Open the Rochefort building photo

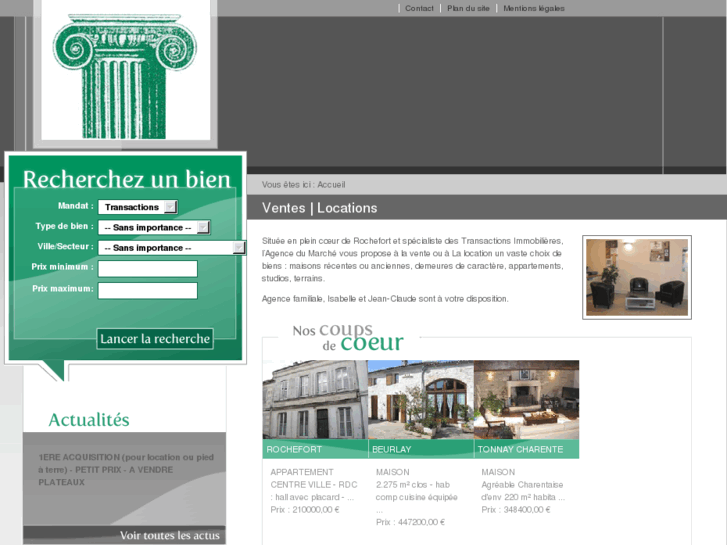[315, 400]
